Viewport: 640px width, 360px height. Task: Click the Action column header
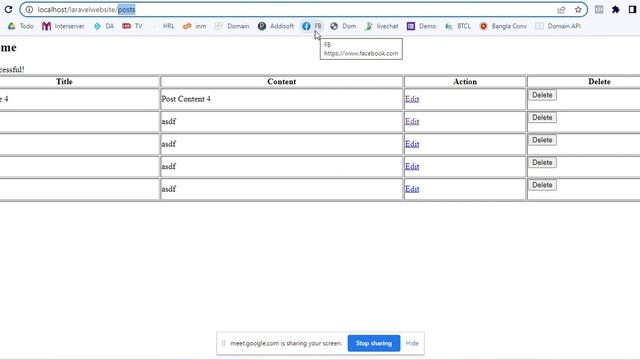point(465,82)
